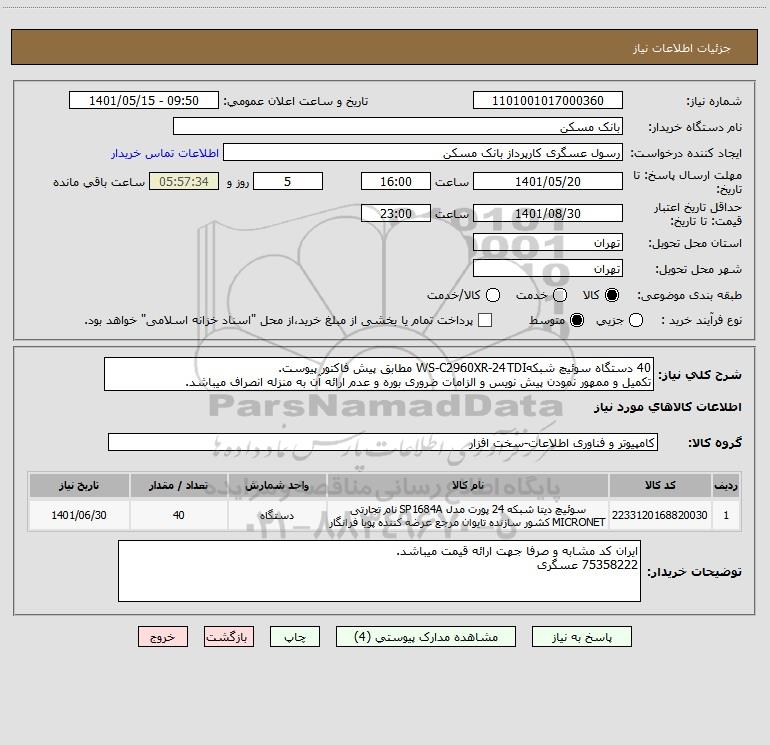Select the متوسط purchase type radio
Screen dimensions: 770x745
(577, 320)
